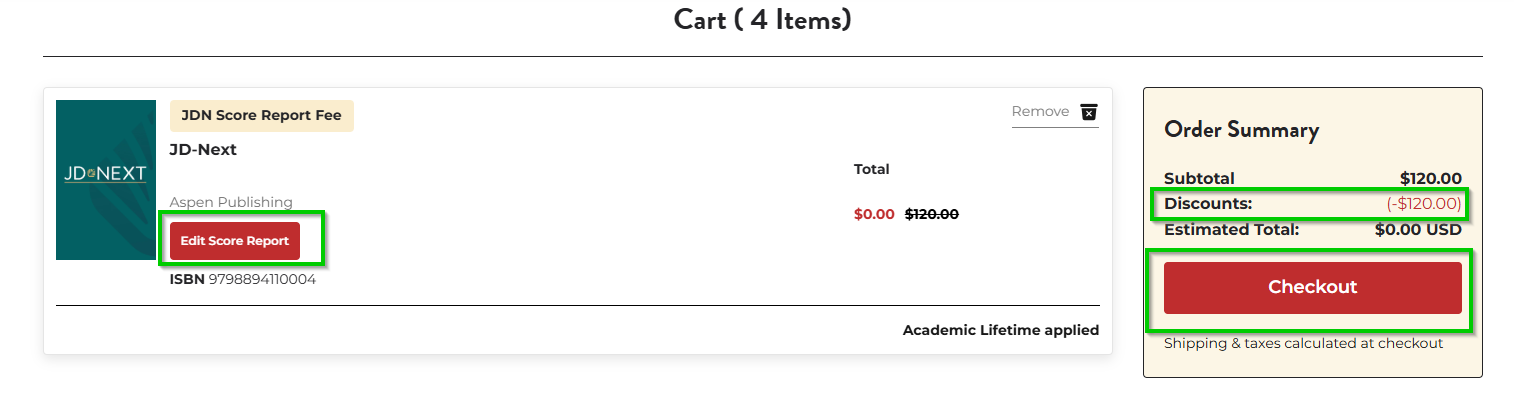The image size is (1514, 407).
Task: Click the Cart (4 Items) heading
Action: (x=762, y=20)
